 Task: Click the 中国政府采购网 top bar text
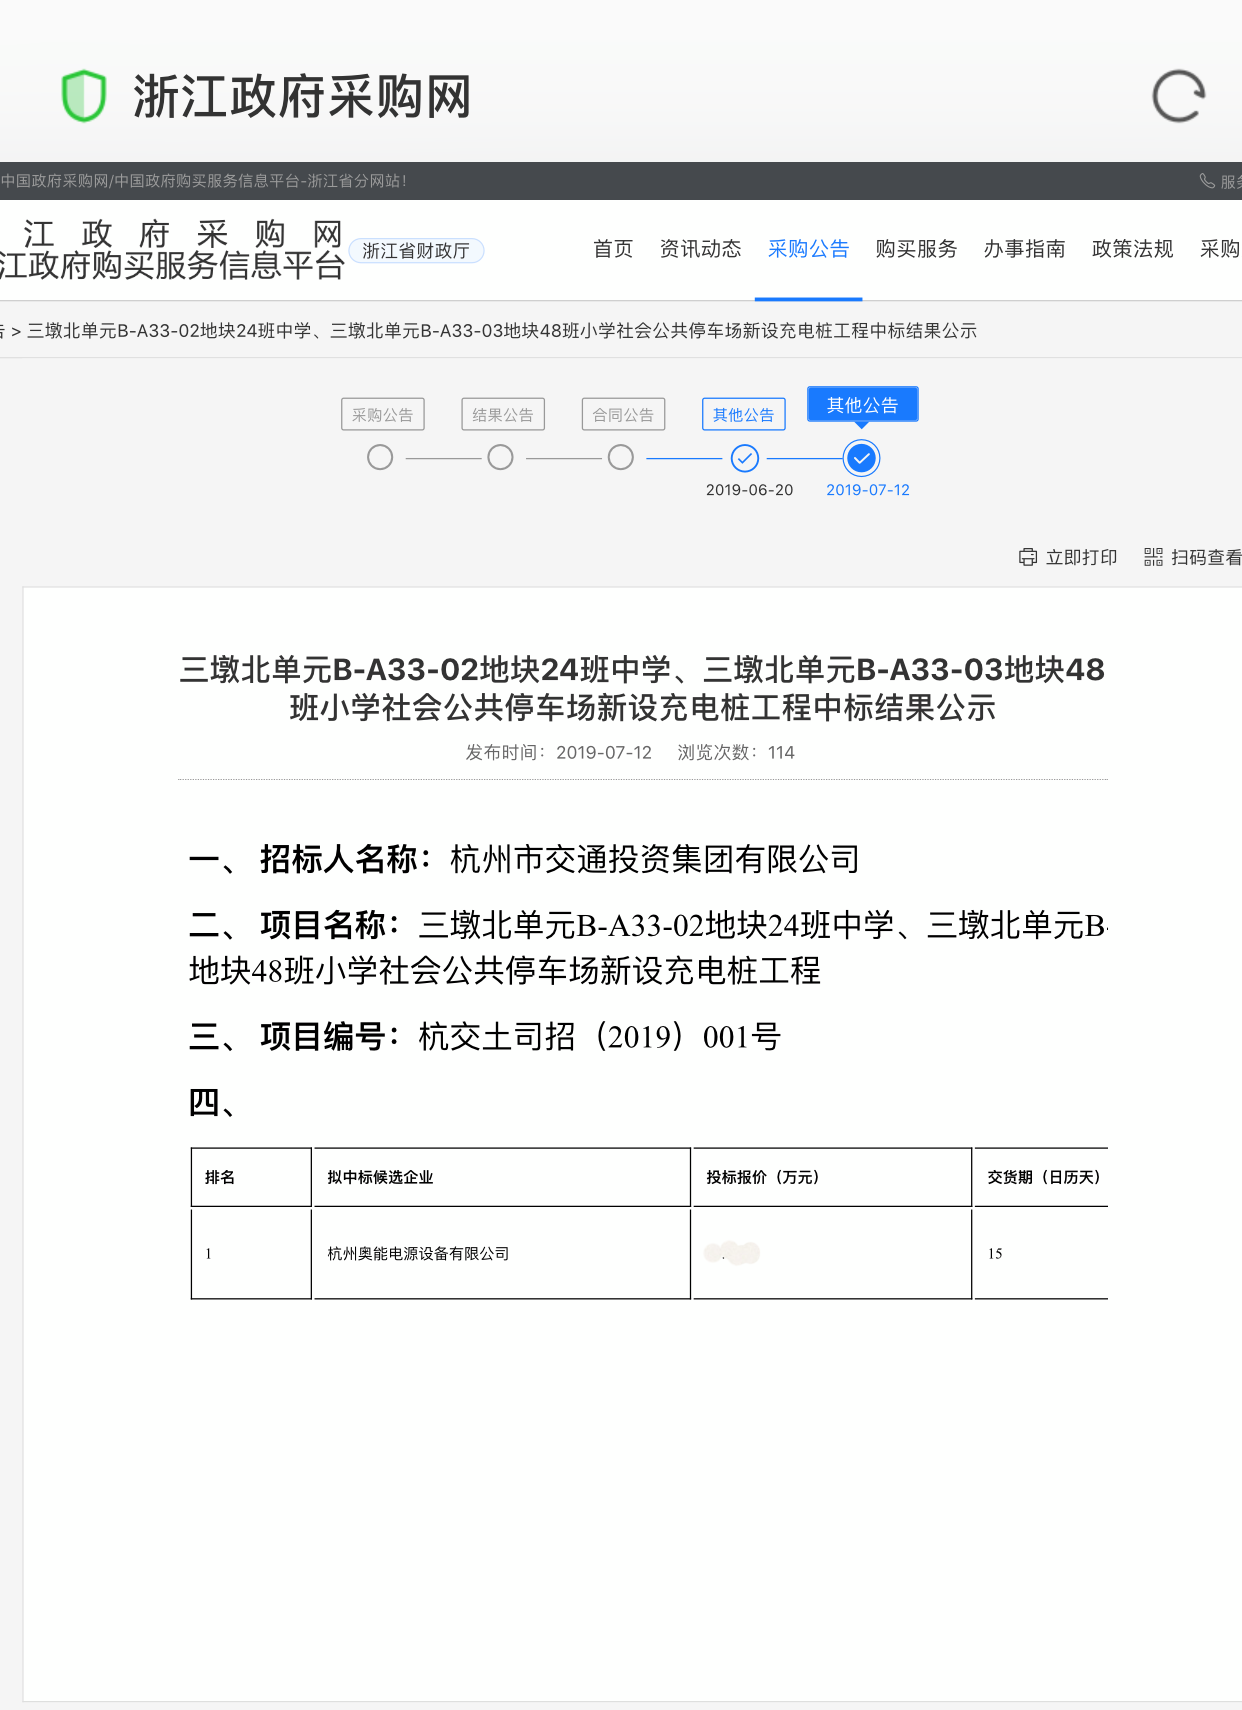coord(203,181)
